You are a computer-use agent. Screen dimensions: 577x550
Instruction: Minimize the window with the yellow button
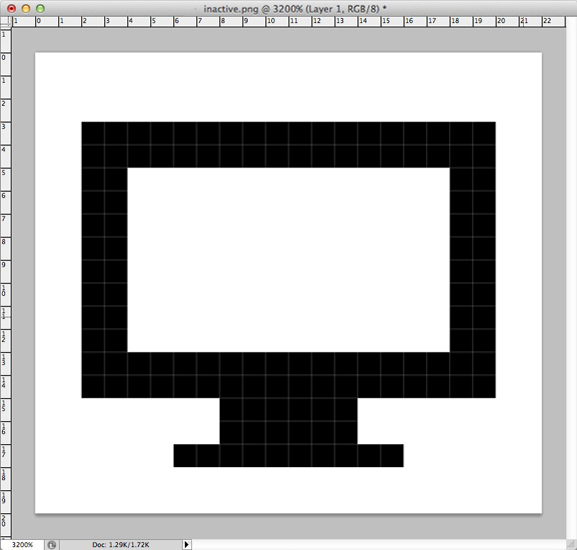(x=26, y=8)
